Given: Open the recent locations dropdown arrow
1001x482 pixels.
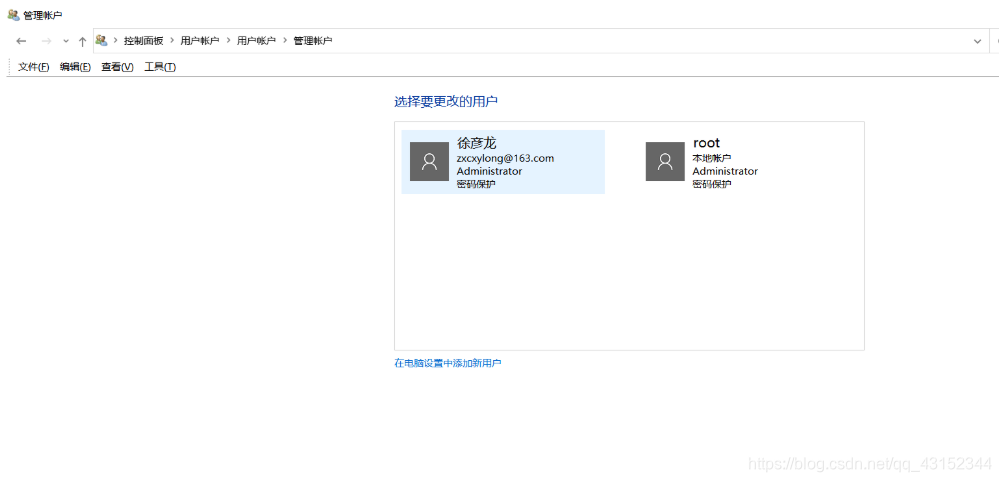Looking at the screenshot, I should pyautogui.click(x=65, y=41).
